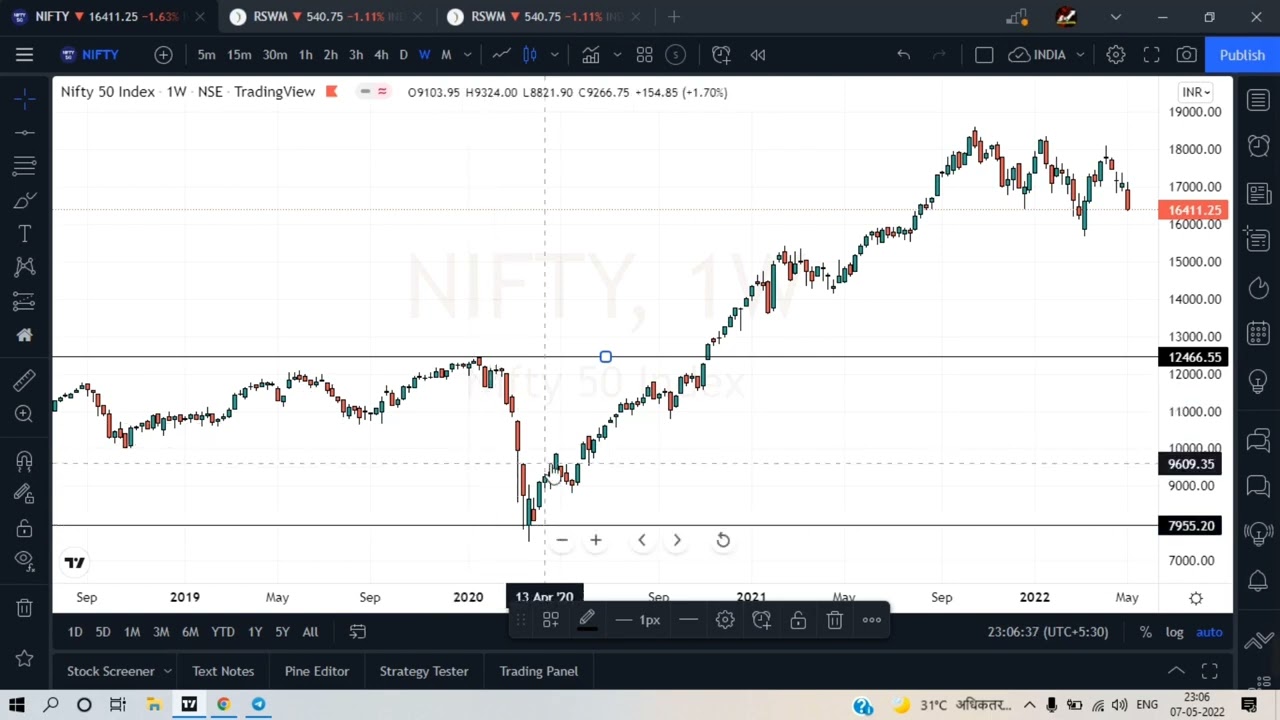The height and width of the screenshot is (720, 1280).
Task: Undo the last chart action
Action: (903, 55)
